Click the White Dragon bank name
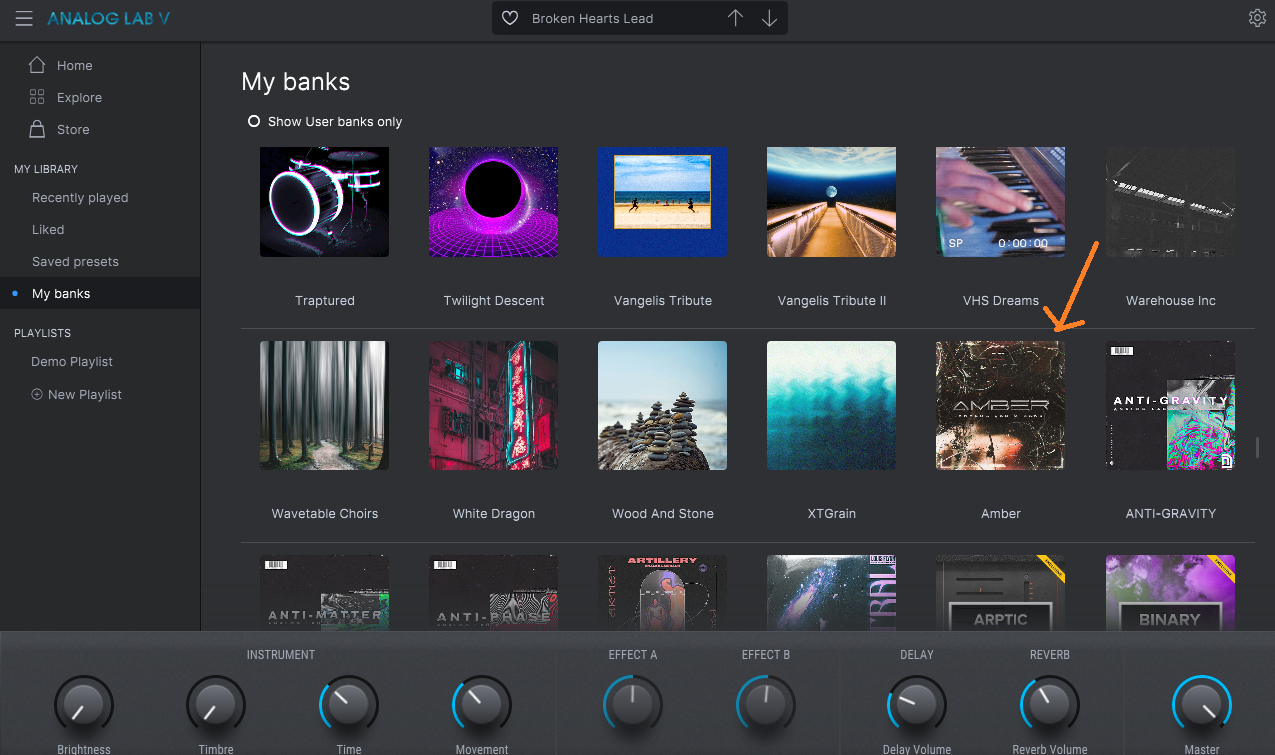 [x=494, y=513]
